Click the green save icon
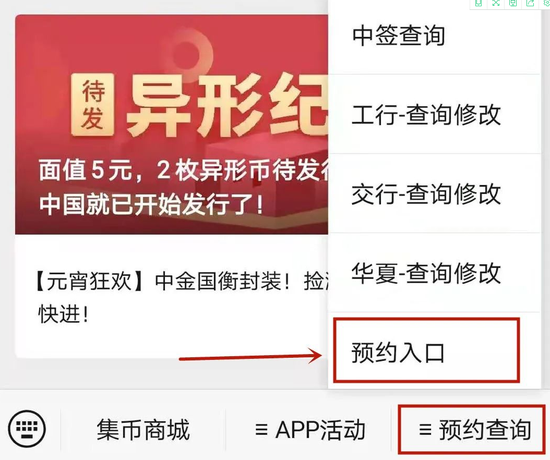 coord(513,3)
